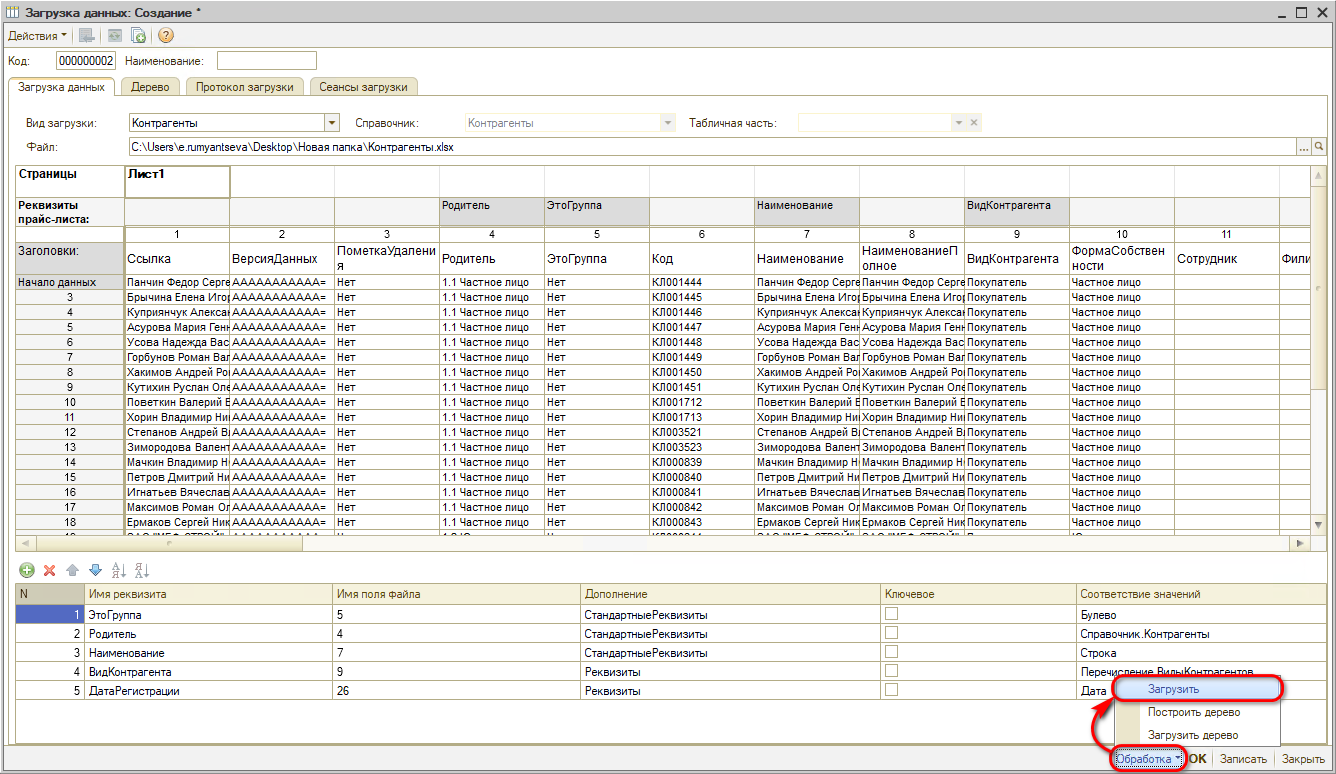The width and height of the screenshot is (1336, 774).
Task: Move row down with blue arrow icon
Action: (95, 570)
